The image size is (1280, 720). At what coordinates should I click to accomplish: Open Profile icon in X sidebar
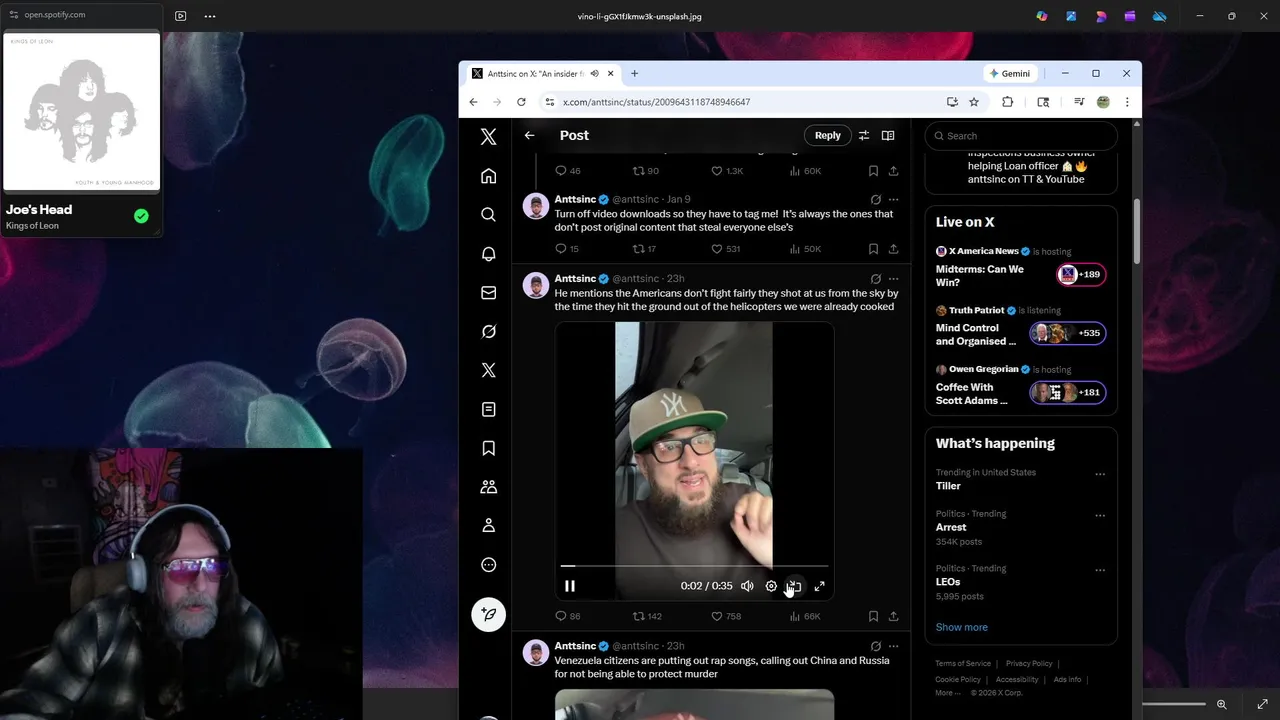(488, 525)
